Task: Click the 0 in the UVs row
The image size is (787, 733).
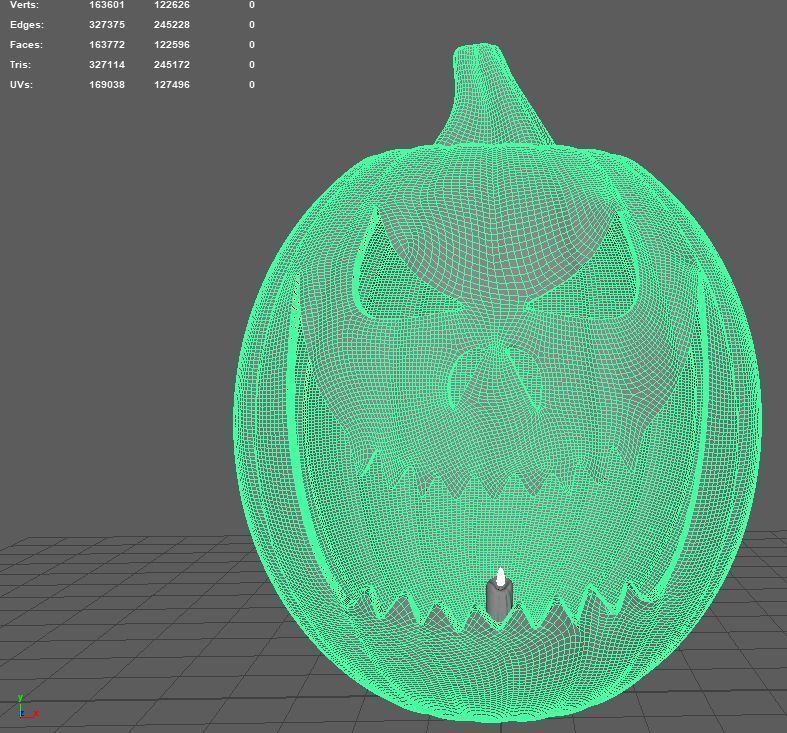Action: click(252, 85)
